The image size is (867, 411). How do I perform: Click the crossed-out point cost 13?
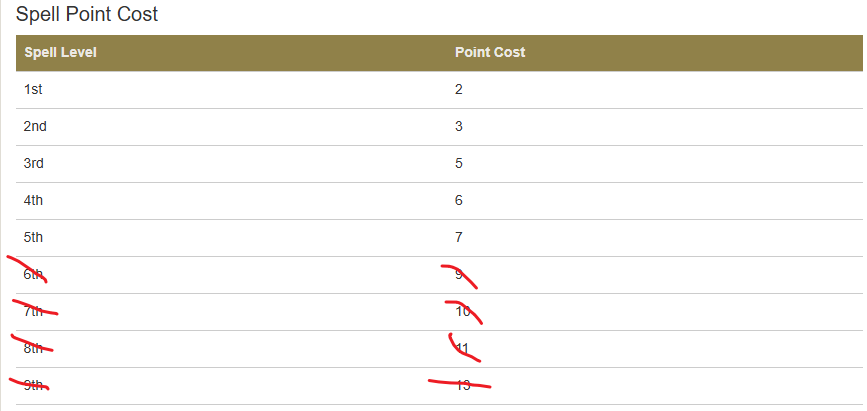tap(462, 385)
